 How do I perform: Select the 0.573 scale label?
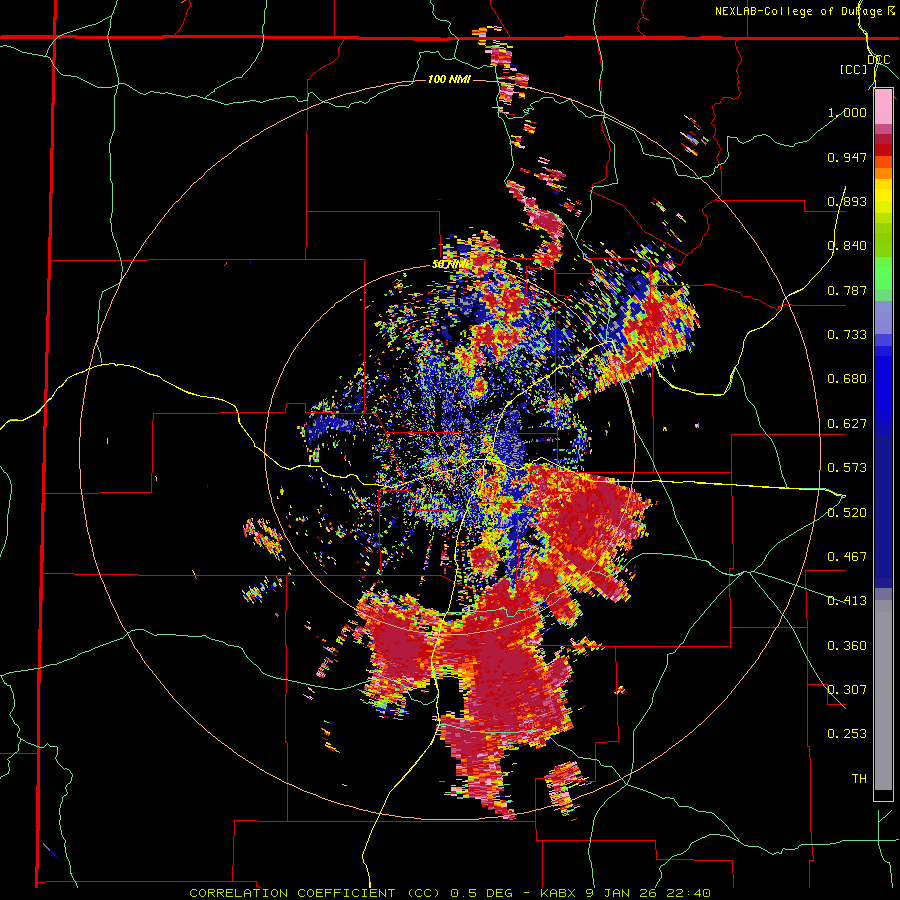[x=847, y=468]
